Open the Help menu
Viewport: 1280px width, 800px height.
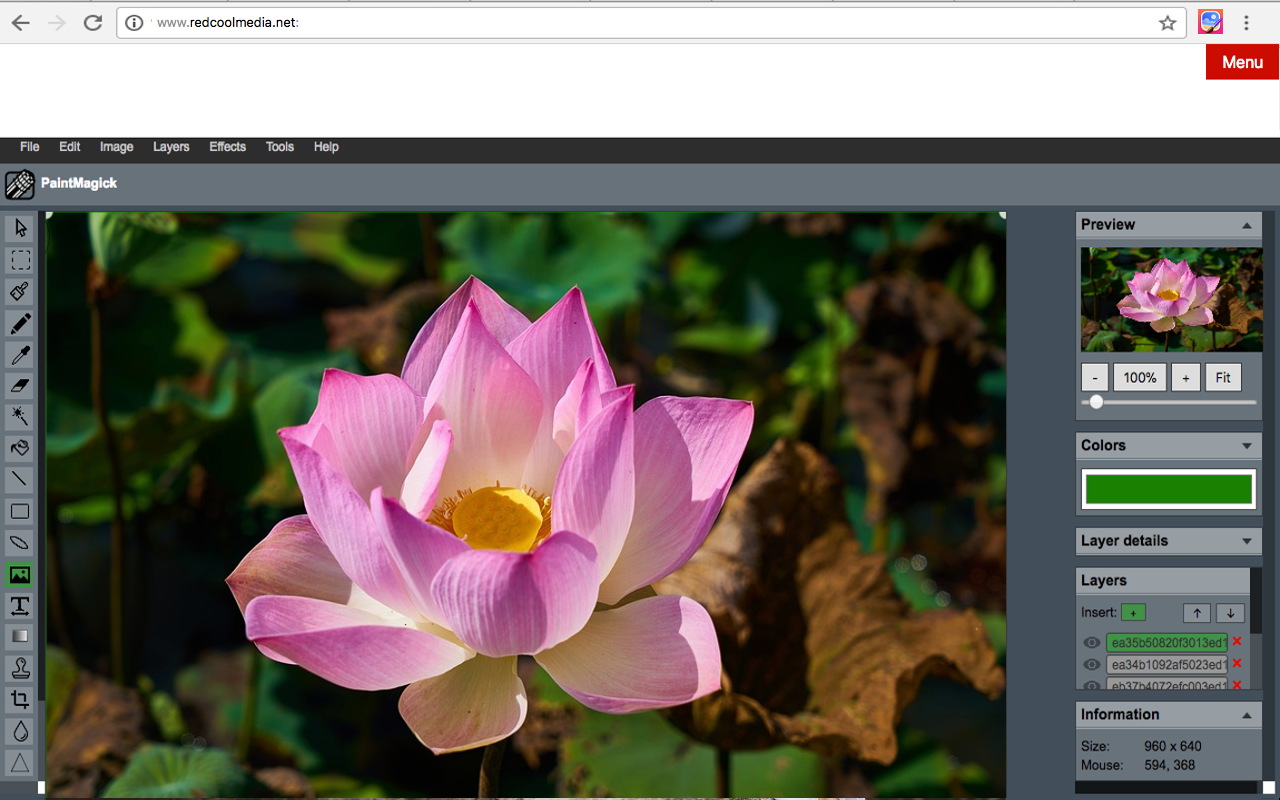(x=326, y=147)
